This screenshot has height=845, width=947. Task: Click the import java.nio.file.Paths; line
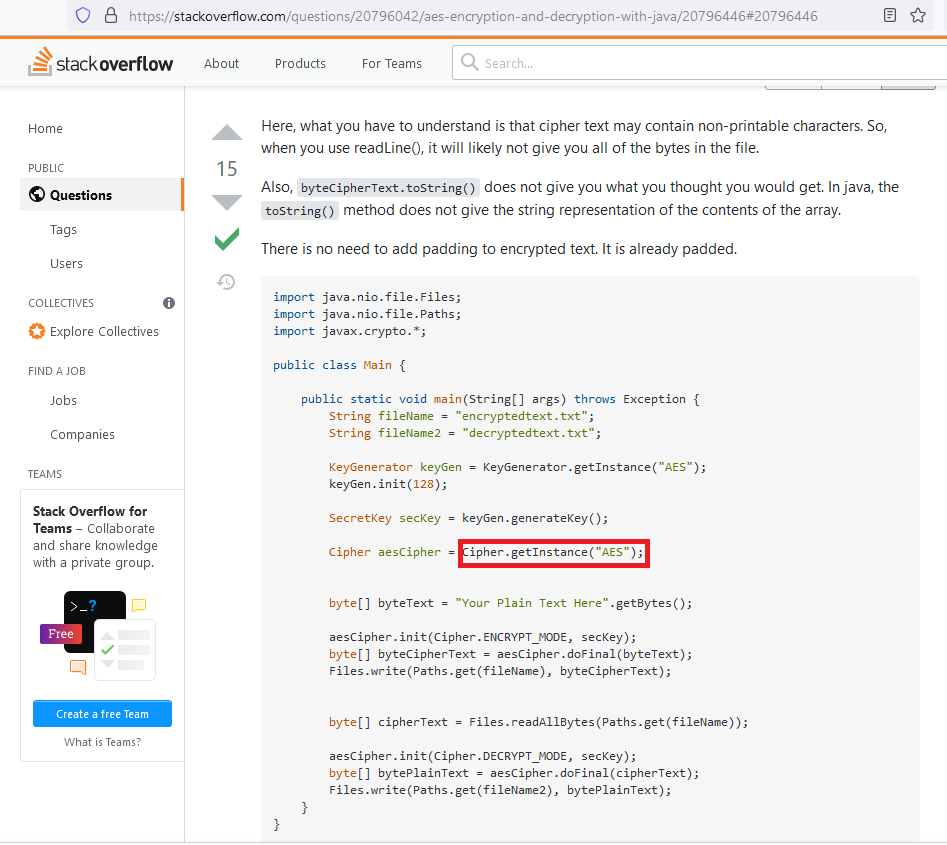(367, 314)
